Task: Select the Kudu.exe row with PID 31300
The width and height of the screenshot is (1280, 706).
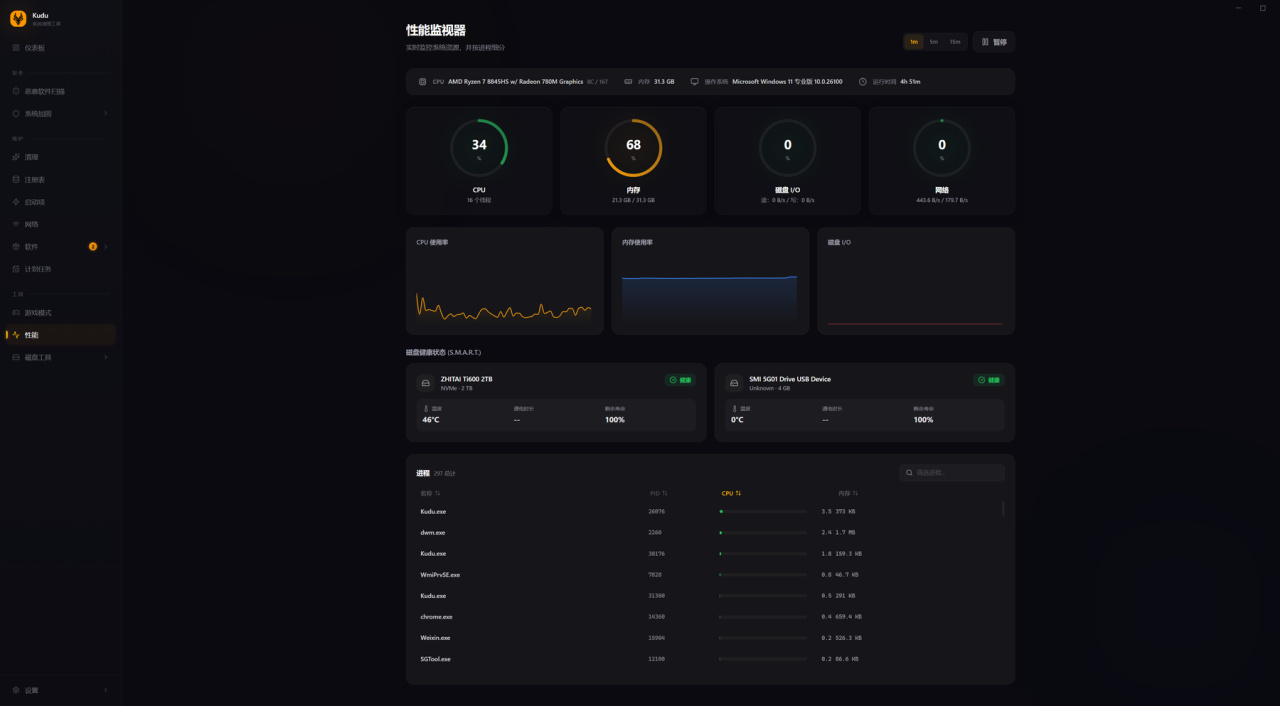Action: click(705, 596)
